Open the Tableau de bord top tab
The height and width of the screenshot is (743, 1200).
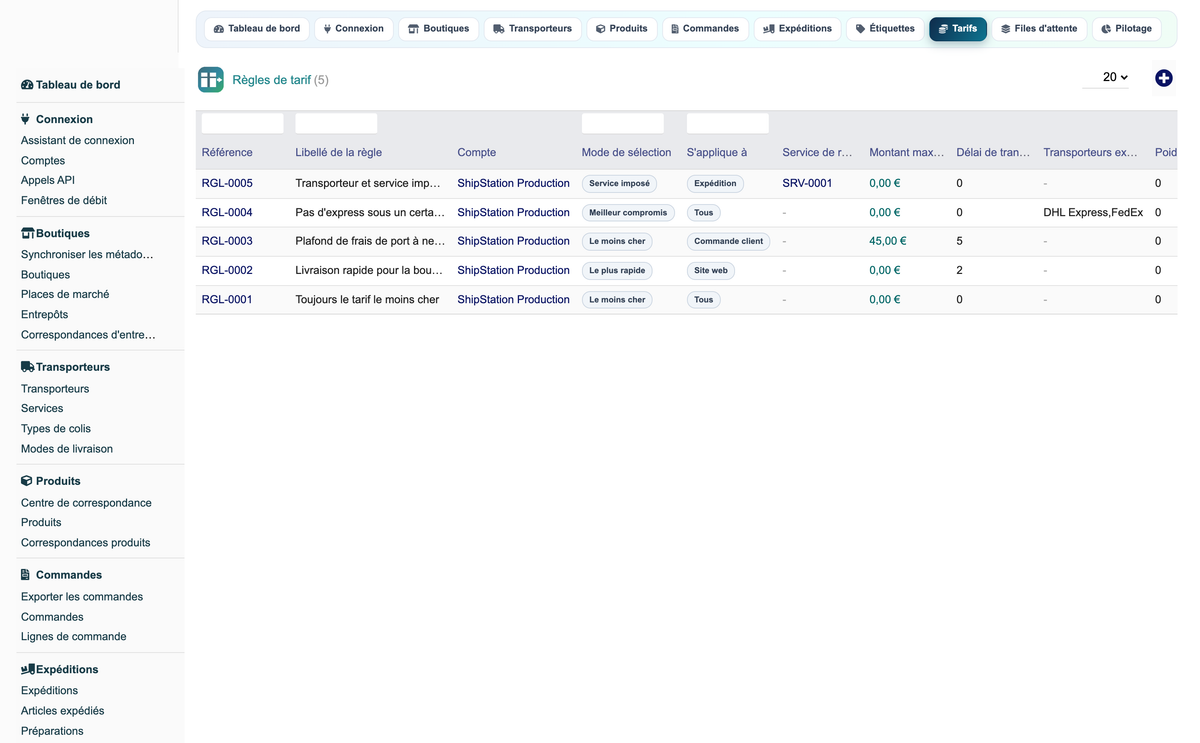(257, 29)
